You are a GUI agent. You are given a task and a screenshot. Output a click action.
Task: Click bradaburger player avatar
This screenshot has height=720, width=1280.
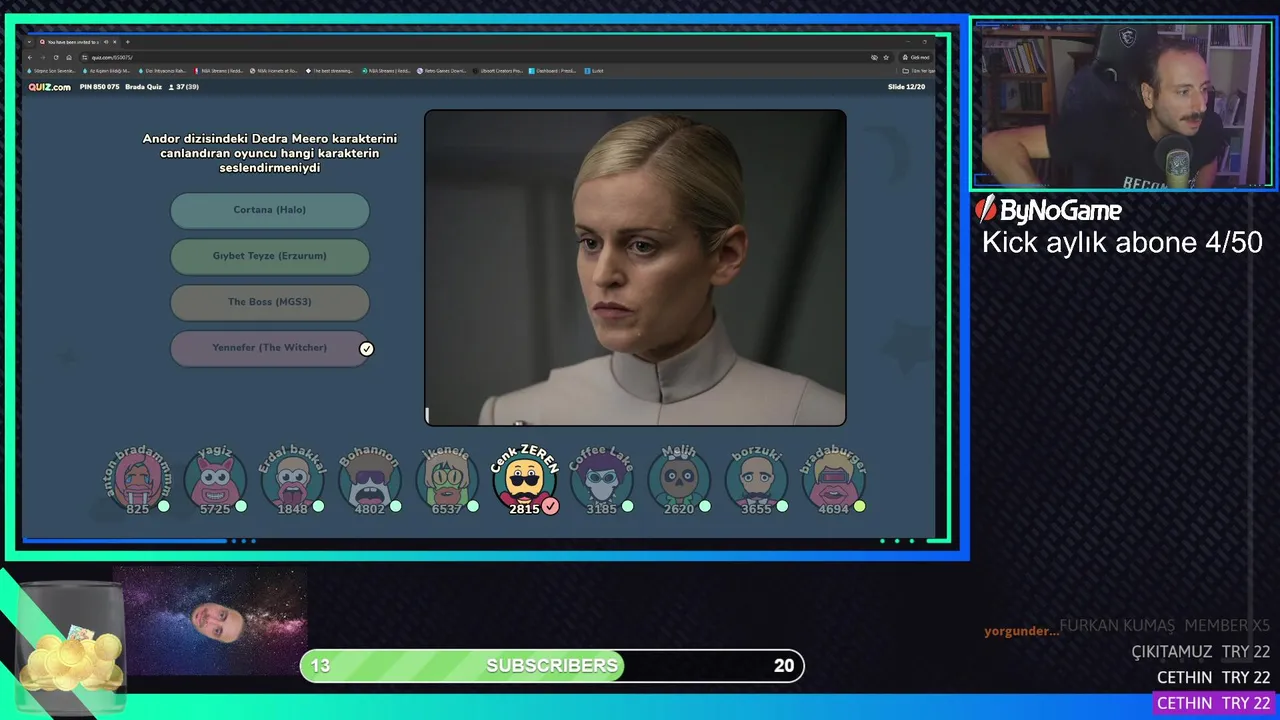click(x=834, y=480)
